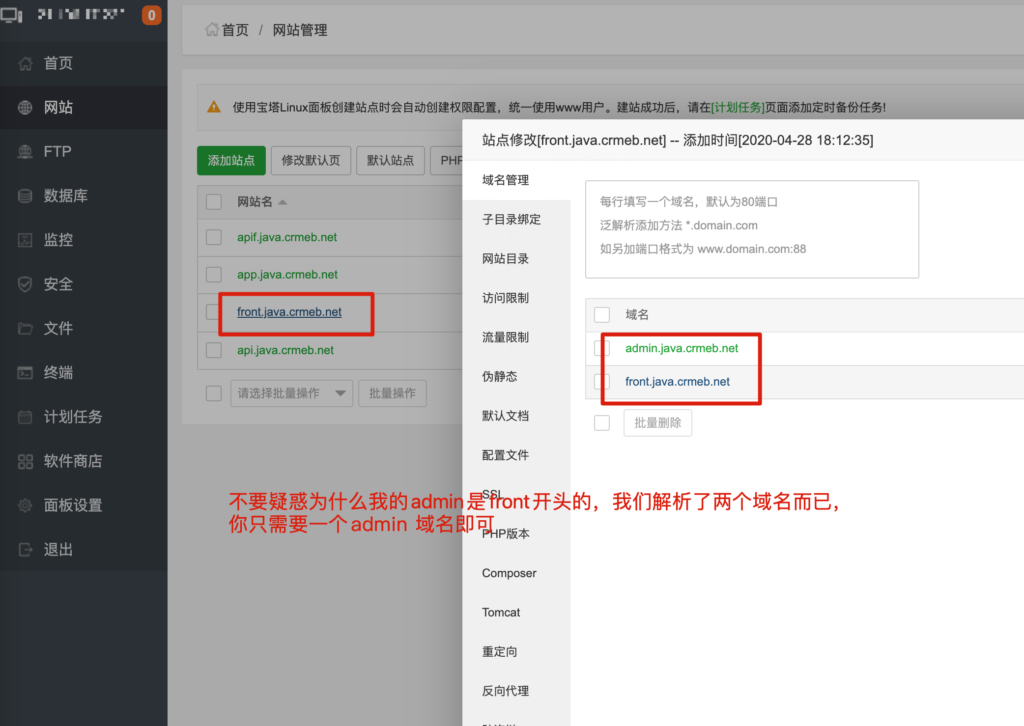Image resolution: width=1024 pixels, height=726 pixels.
Task: Check the checkbox beside 批量删除
Action: [602, 423]
